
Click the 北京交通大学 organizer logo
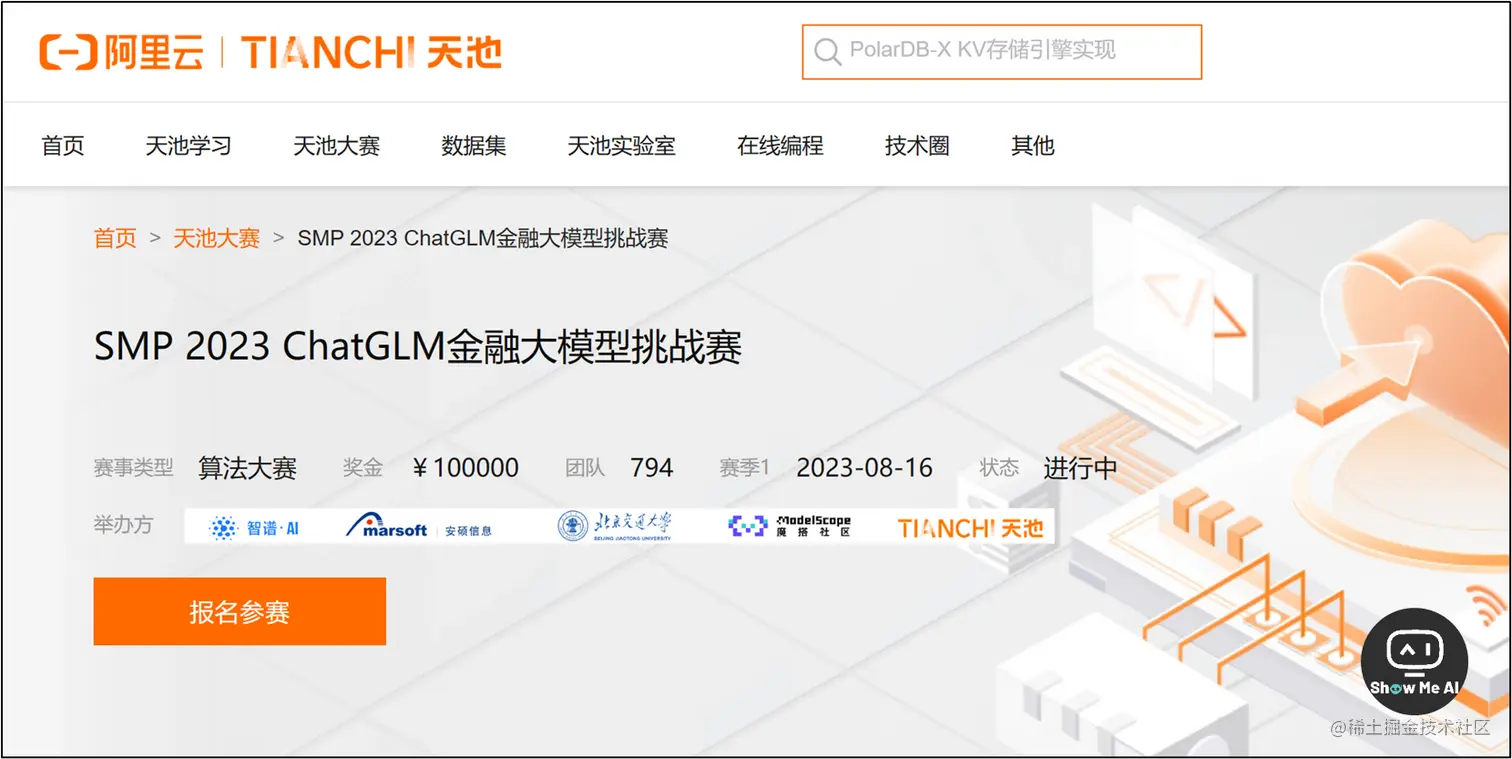[x=615, y=526]
